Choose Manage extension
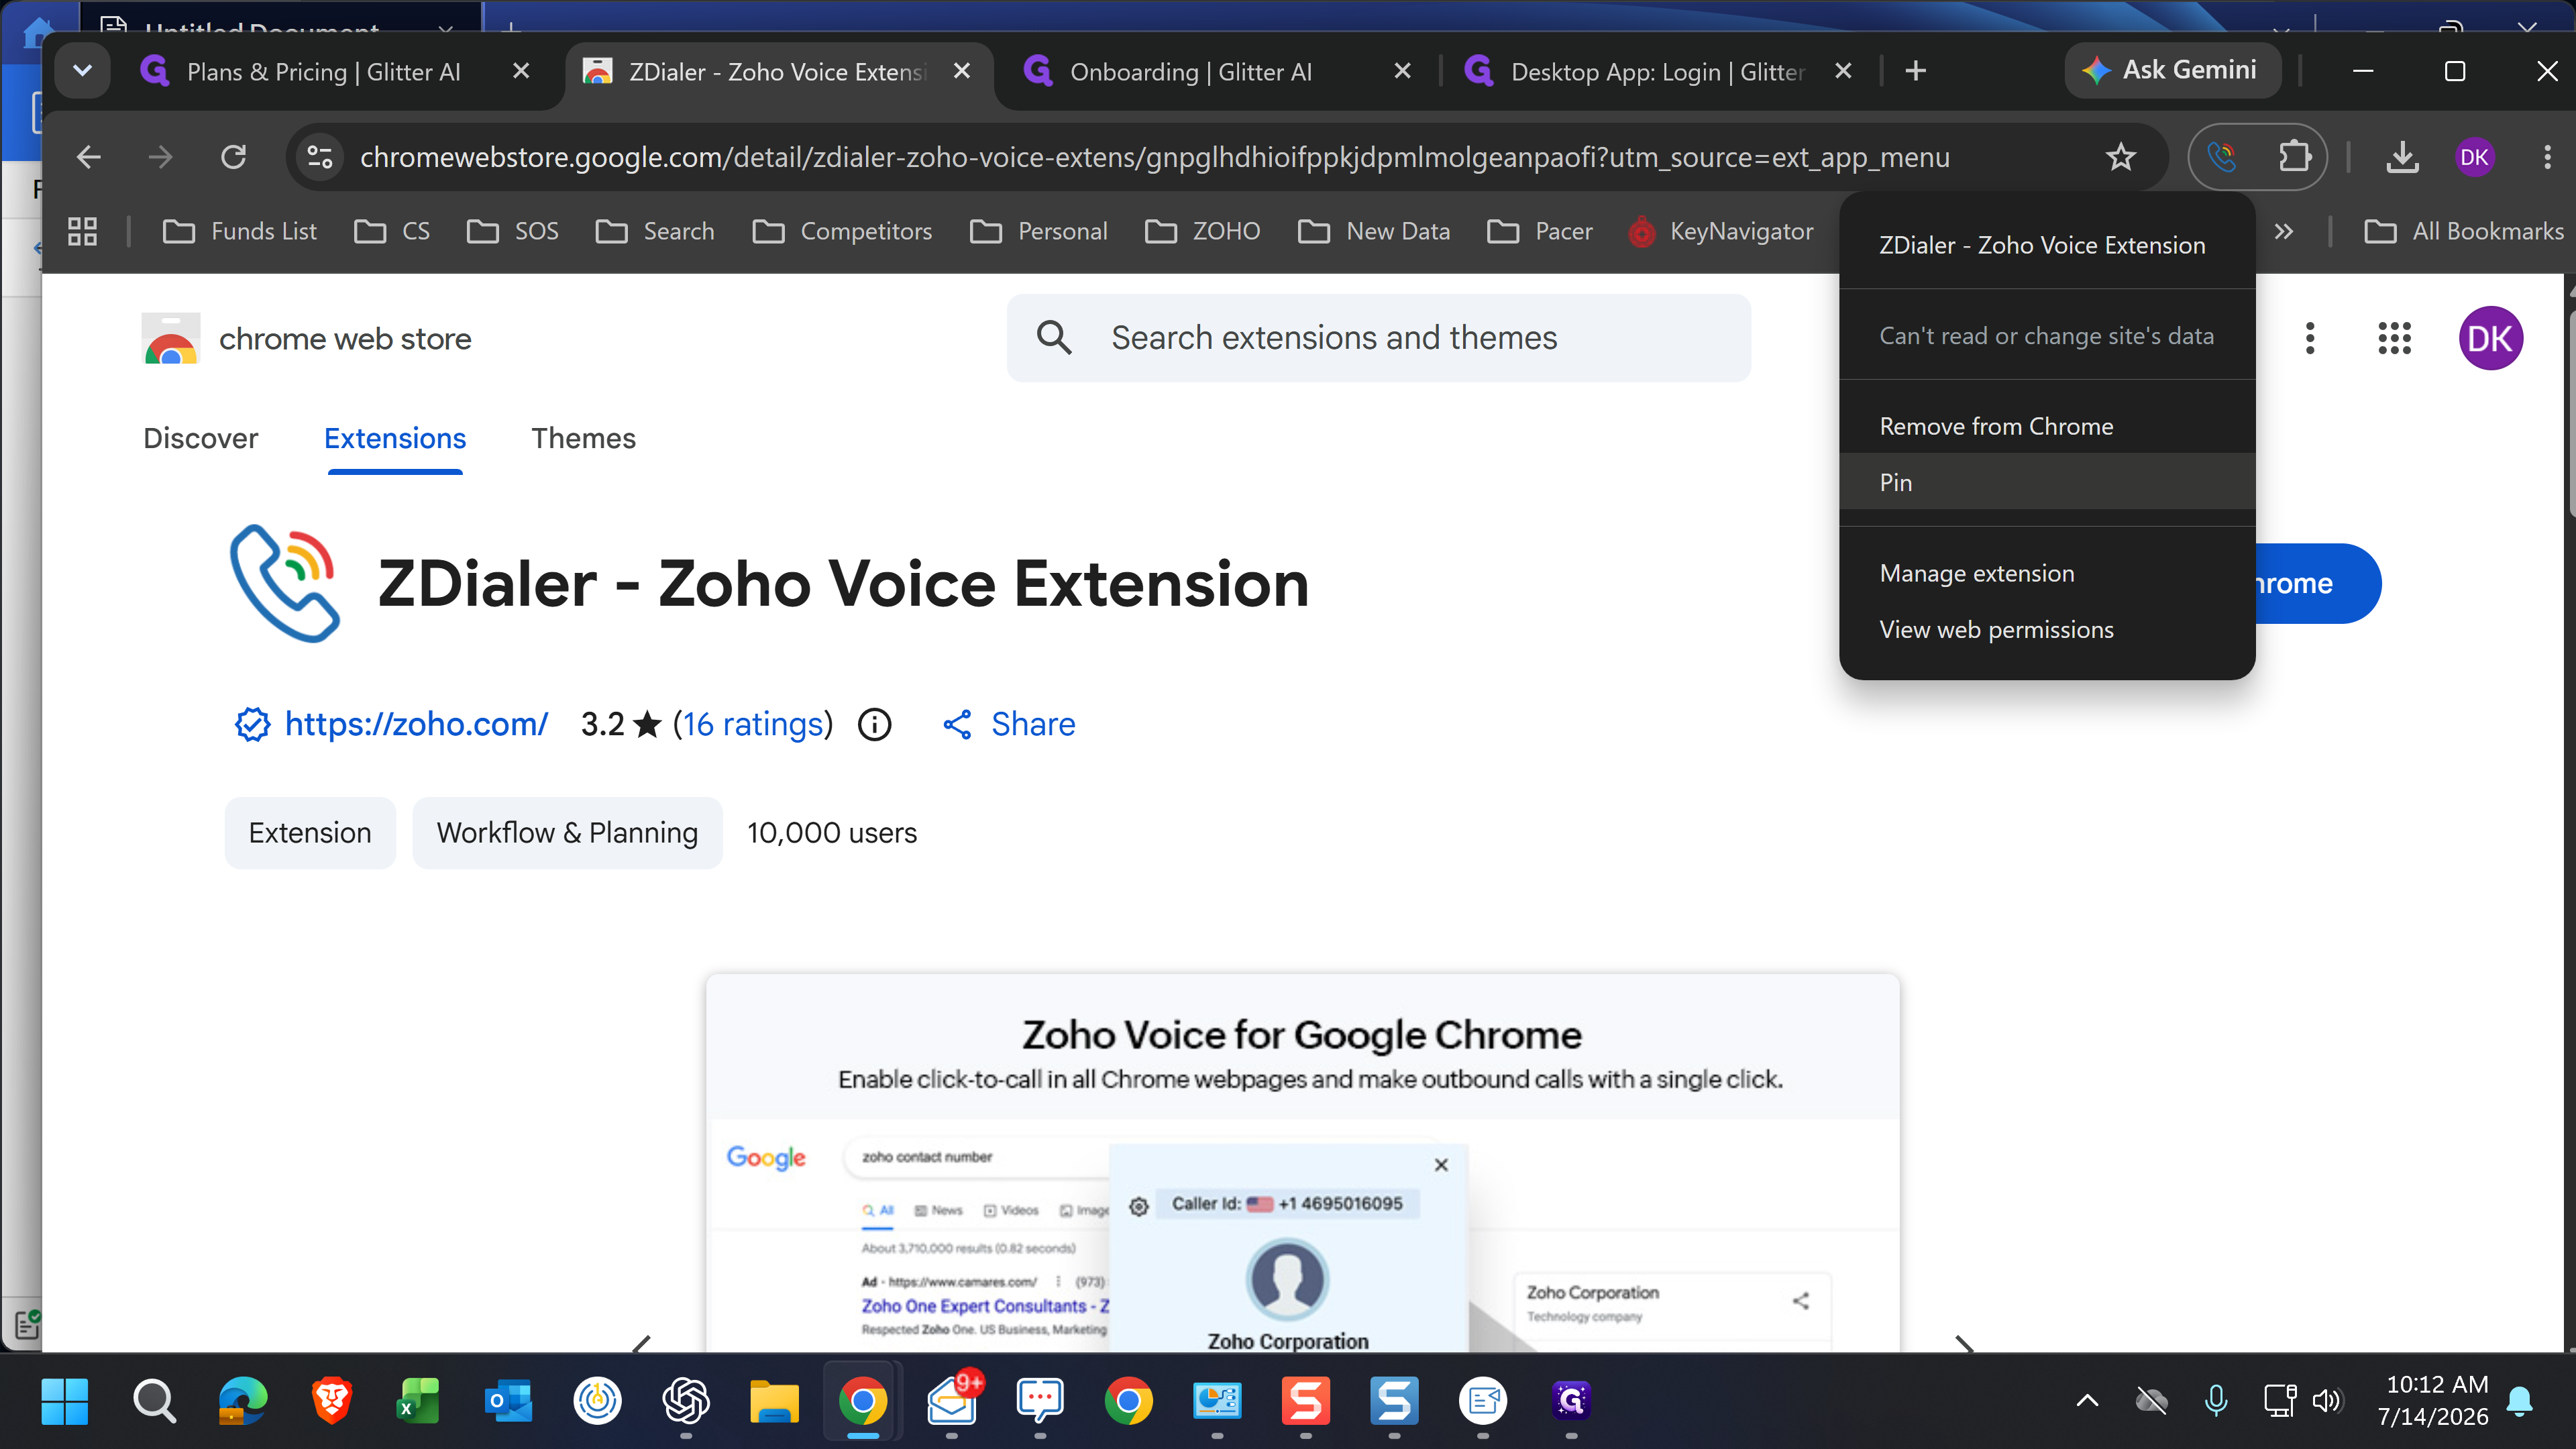Image resolution: width=2576 pixels, height=1449 pixels. pyautogui.click(x=2047, y=573)
